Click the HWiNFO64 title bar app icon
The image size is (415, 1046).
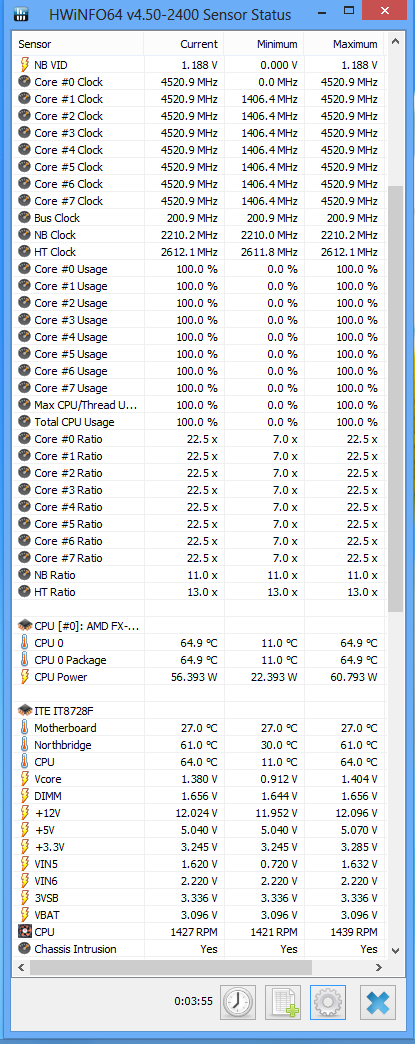(x=21, y=14)
